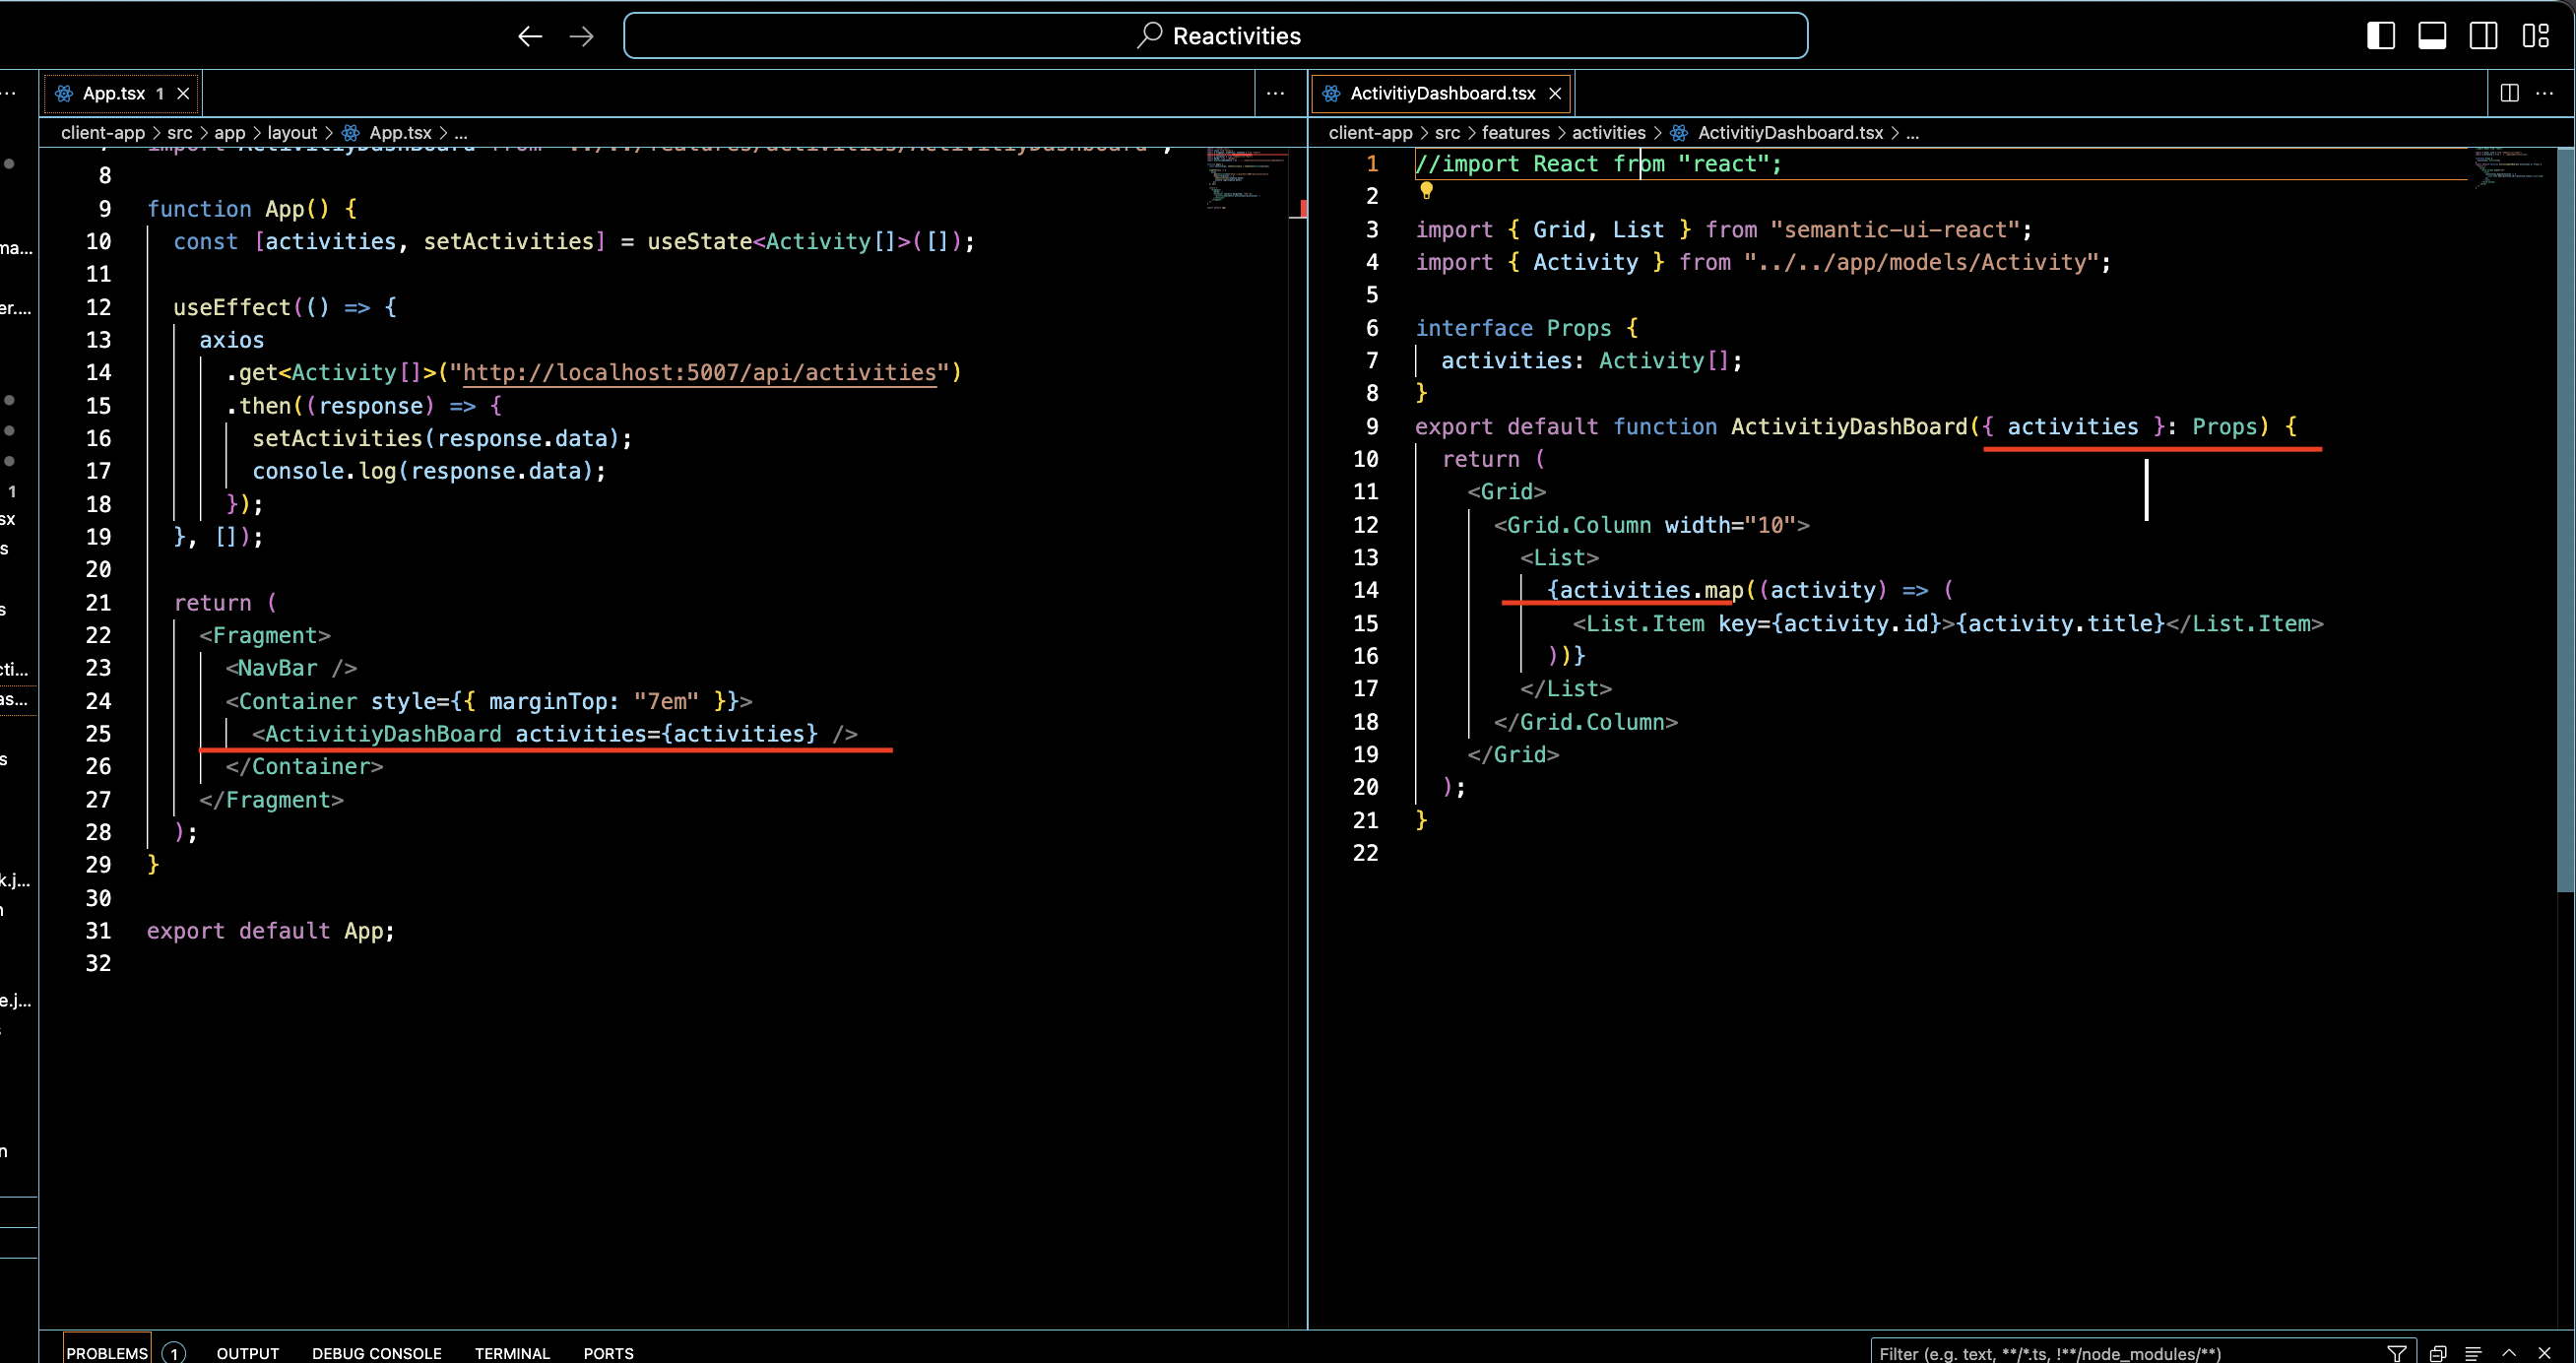Toggle the primary side bar layout icon

click(2380, 36)
